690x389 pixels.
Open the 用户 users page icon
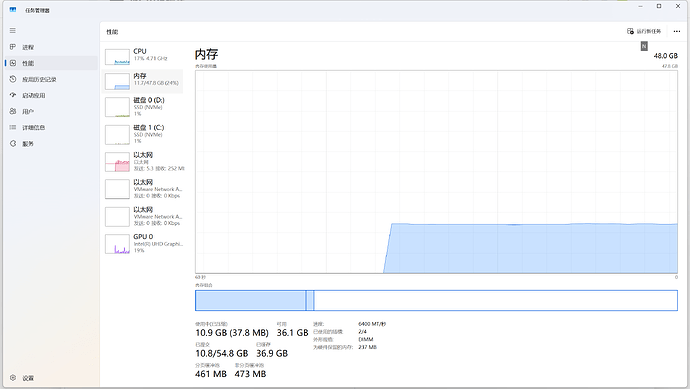click(x=13, y=111)
